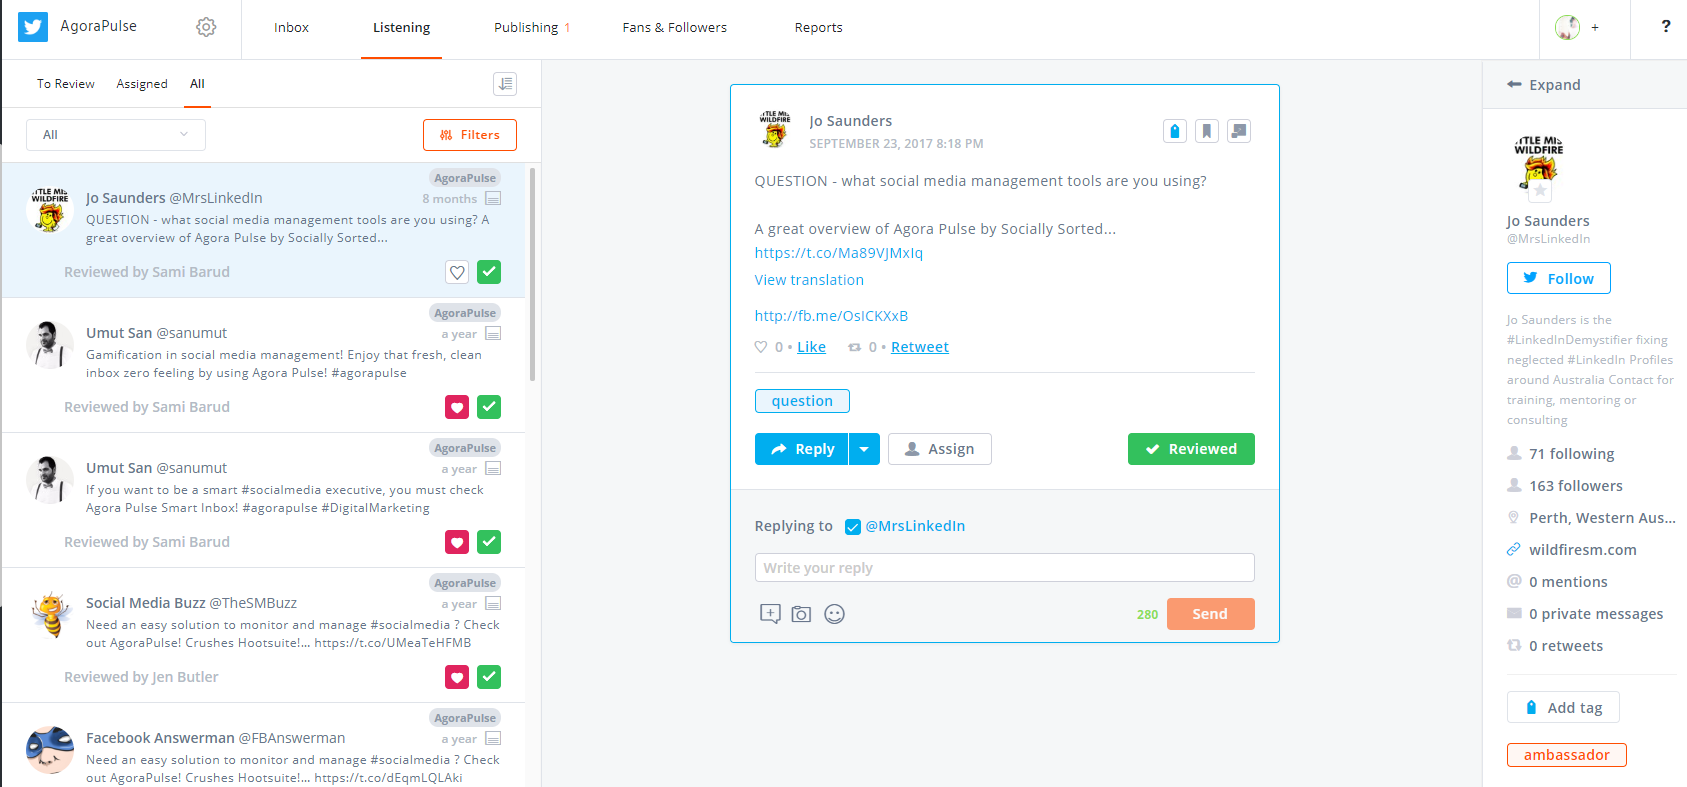
Task: Click the camera attach photo icon
Action: click(x=801, y=614)
